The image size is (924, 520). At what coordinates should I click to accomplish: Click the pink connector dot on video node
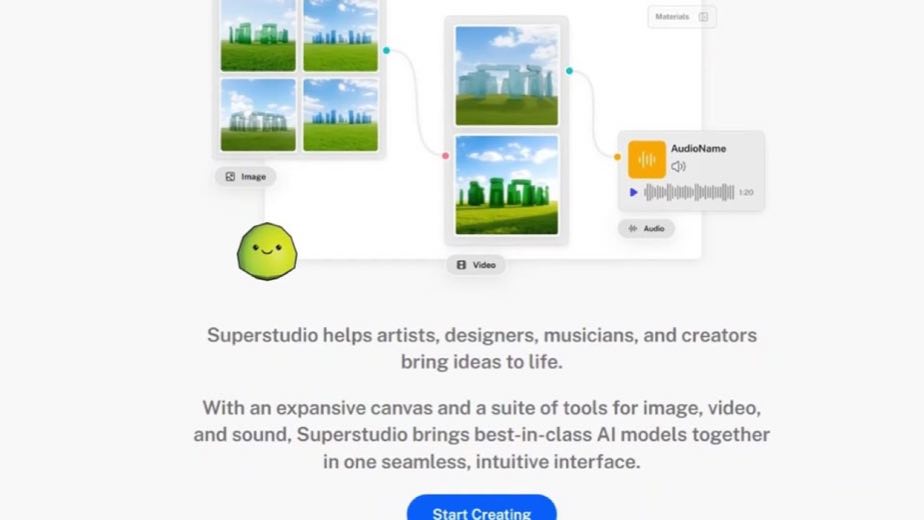[x=446, y=156]
